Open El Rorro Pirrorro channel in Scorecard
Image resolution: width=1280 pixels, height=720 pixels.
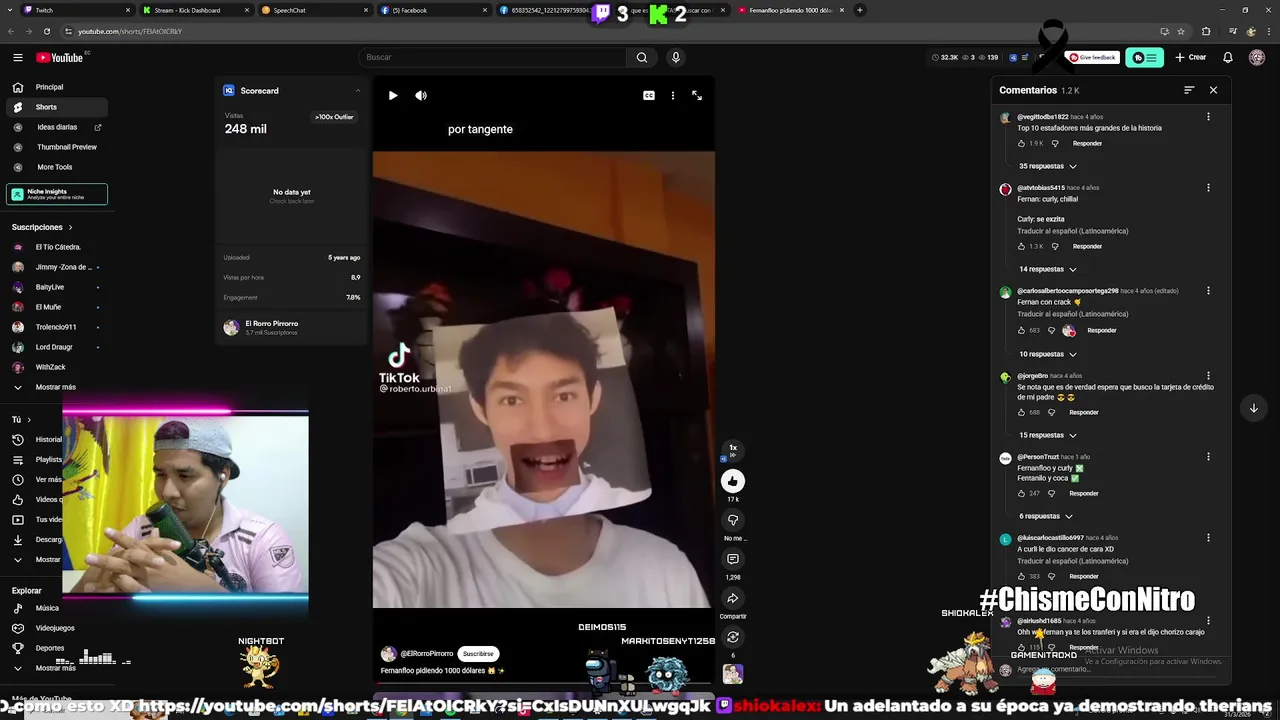271,327
